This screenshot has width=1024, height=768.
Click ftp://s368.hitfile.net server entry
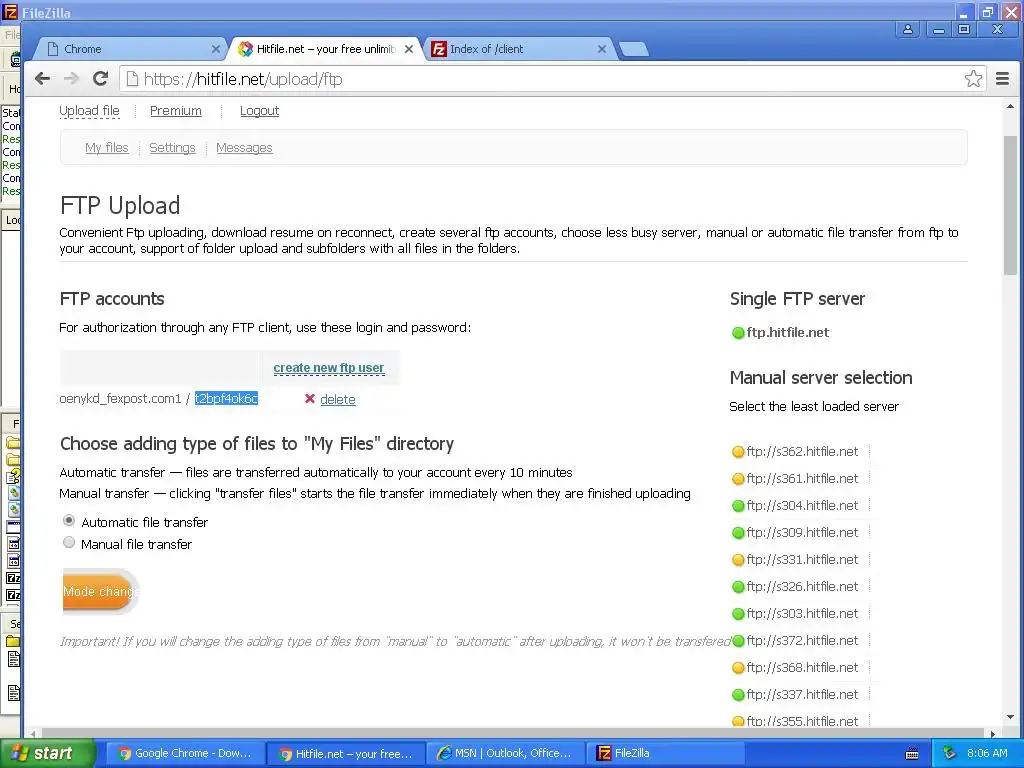[x=802, y=667]
